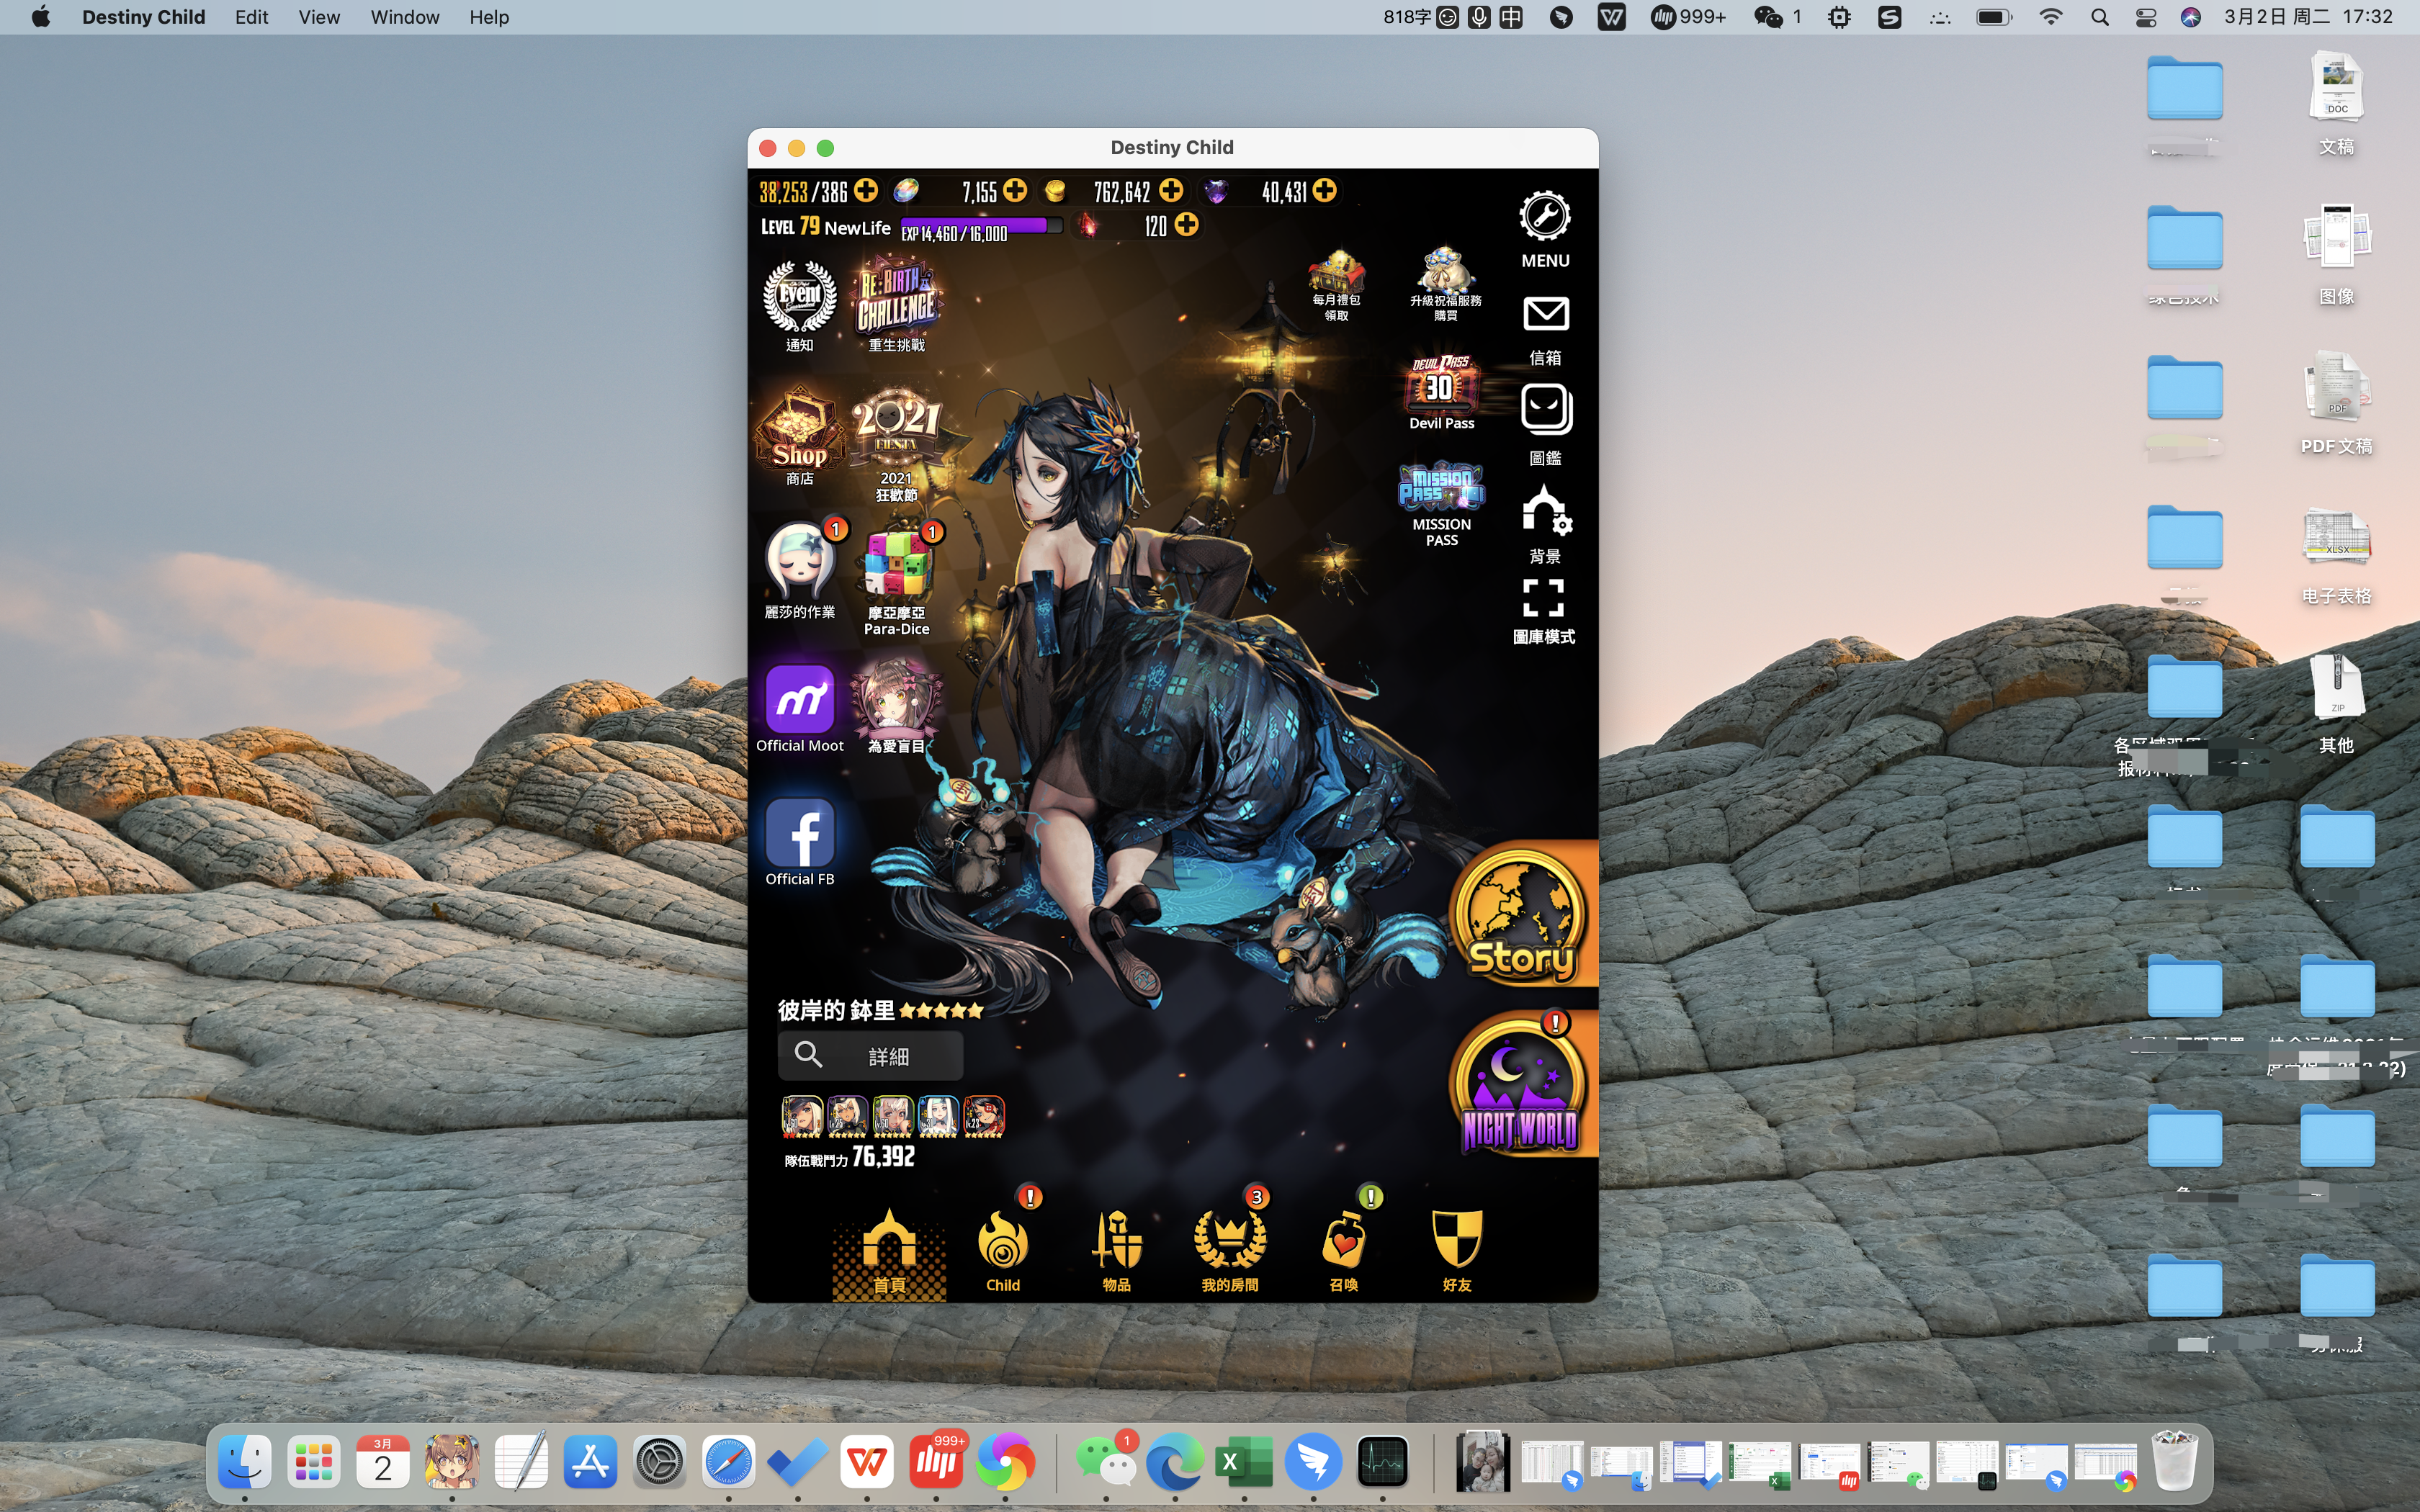The image size is (2420, 1512).
Task: Add stamina with the plus button
Action: tap(866, 191)
